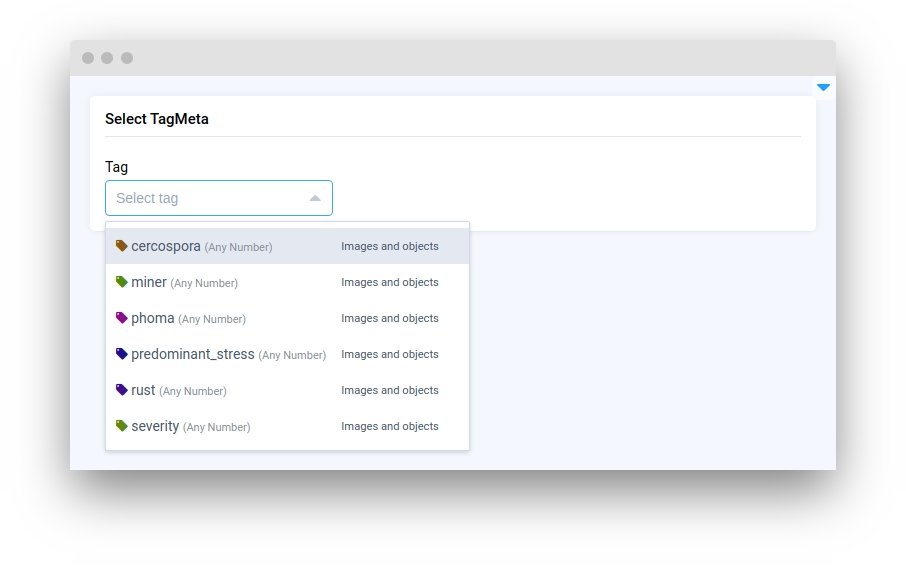906x570 pixels.
Task: Click the brown cercospora tag icon
Action: [x=122, y=246]
